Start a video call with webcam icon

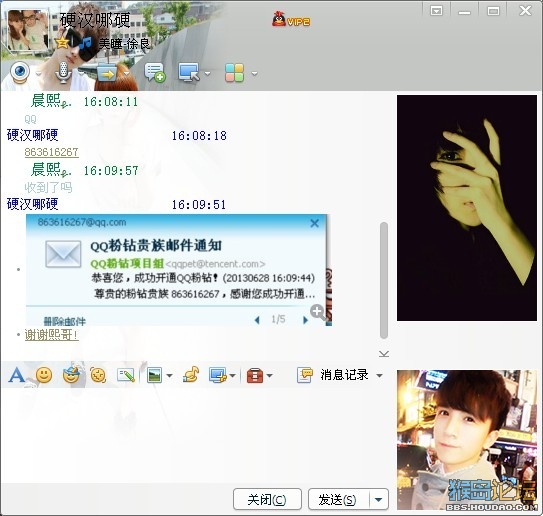click(20, 72)
